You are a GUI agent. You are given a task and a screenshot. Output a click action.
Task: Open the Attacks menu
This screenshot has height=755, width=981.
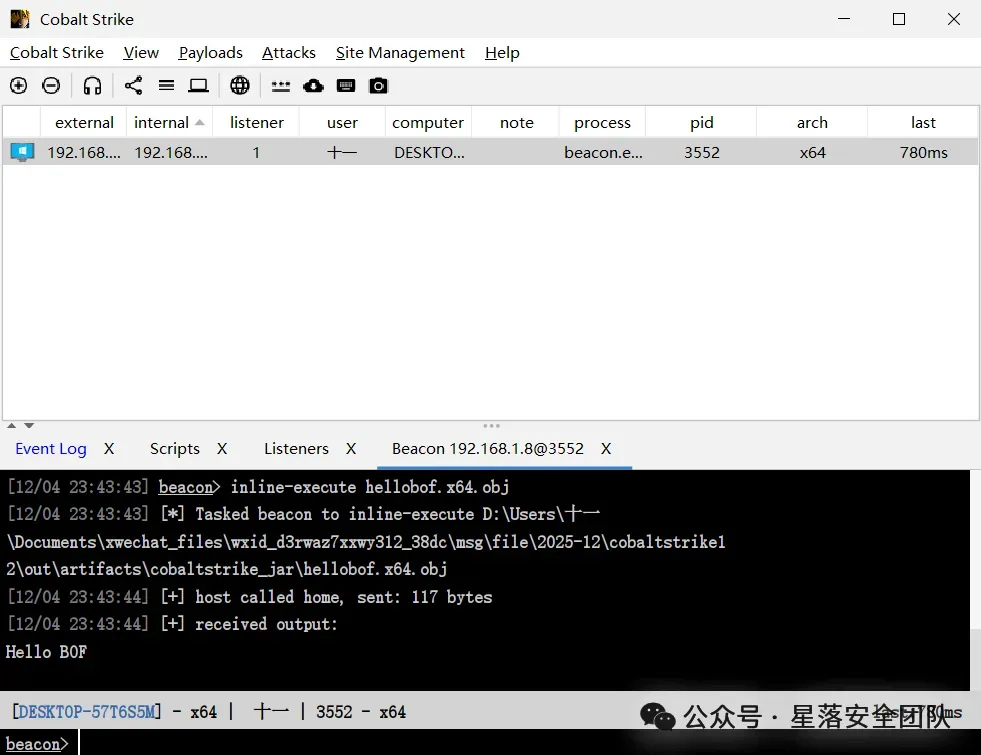click(288, 53)
